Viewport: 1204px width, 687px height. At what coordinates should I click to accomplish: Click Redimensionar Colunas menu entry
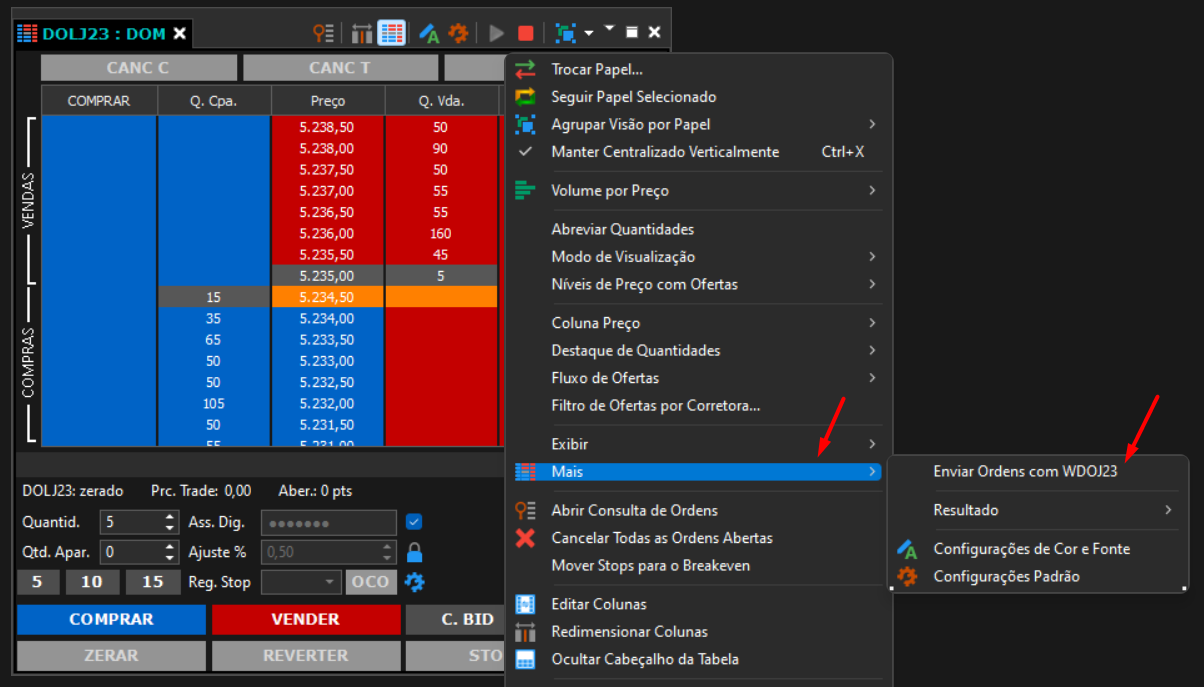696,632
